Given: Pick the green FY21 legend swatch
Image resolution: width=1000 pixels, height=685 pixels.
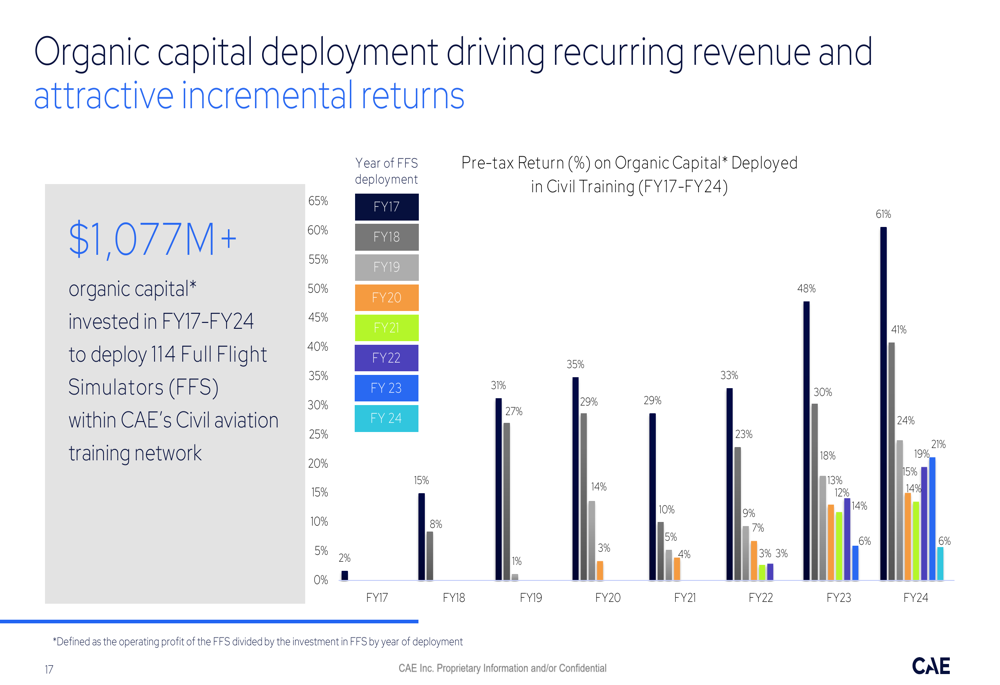Looking at the screenshot, I should coord(386,328).
